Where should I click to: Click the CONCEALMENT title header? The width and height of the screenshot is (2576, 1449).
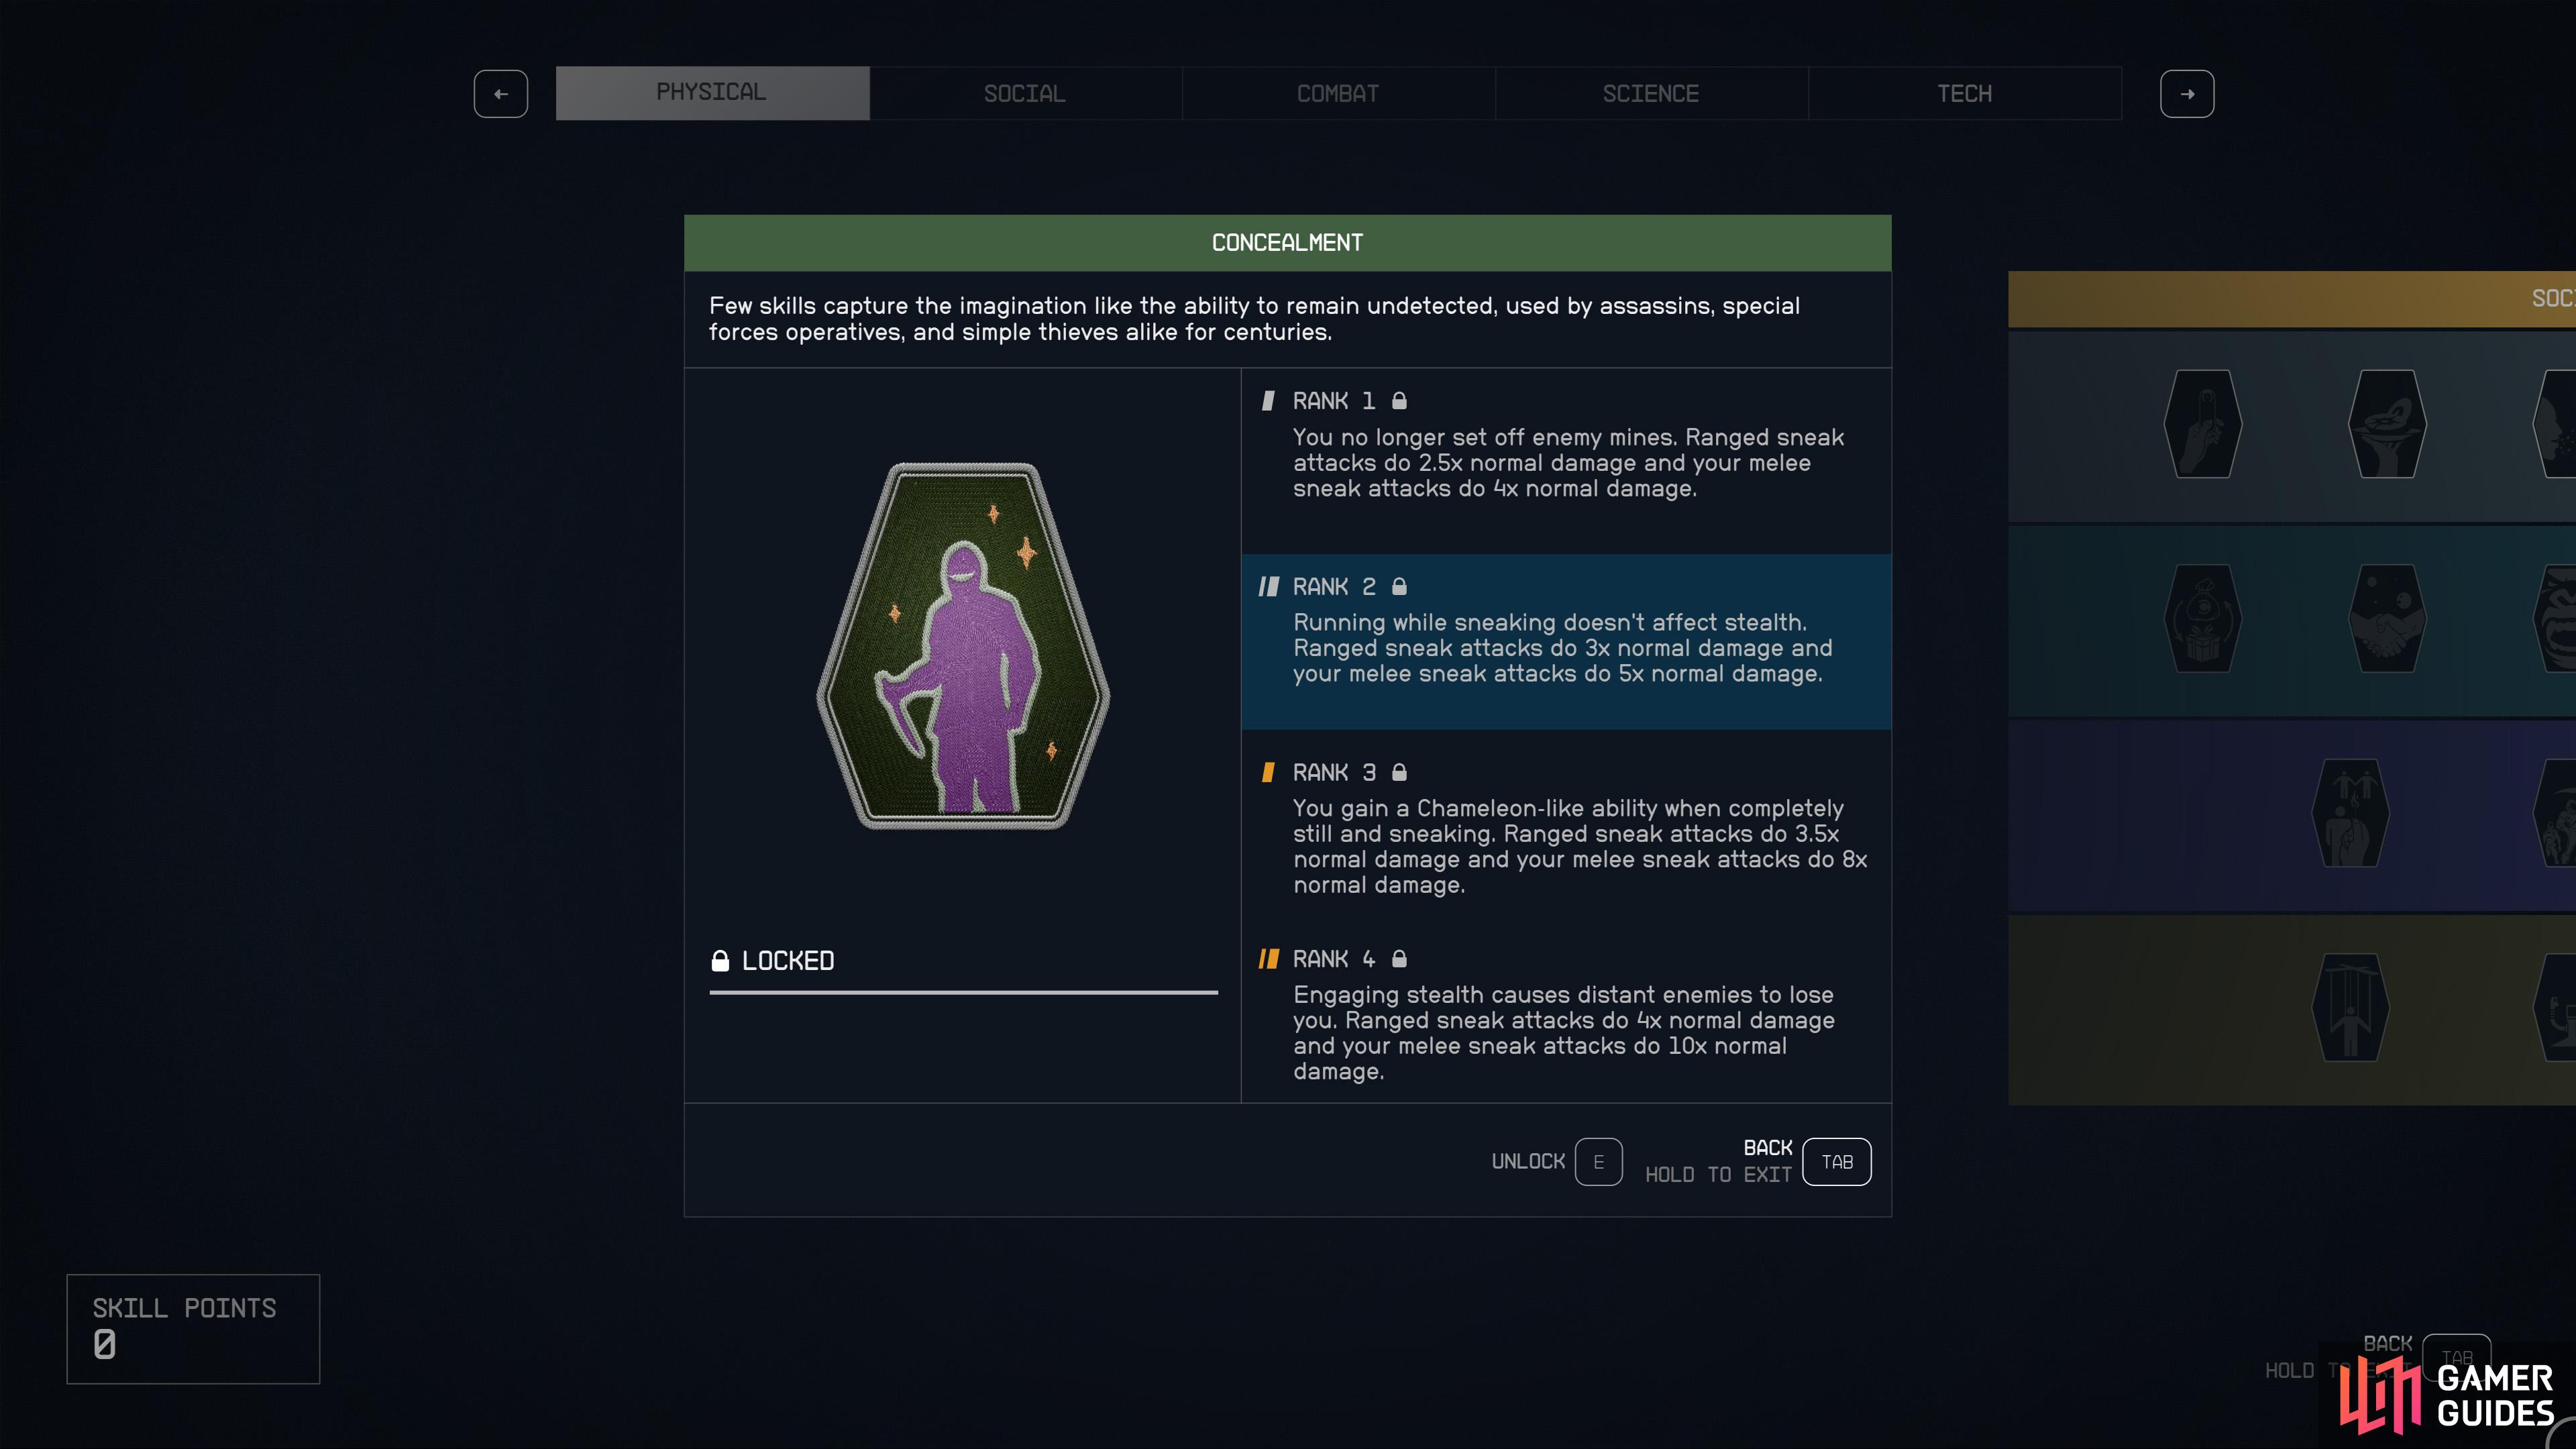(1288, 243)
